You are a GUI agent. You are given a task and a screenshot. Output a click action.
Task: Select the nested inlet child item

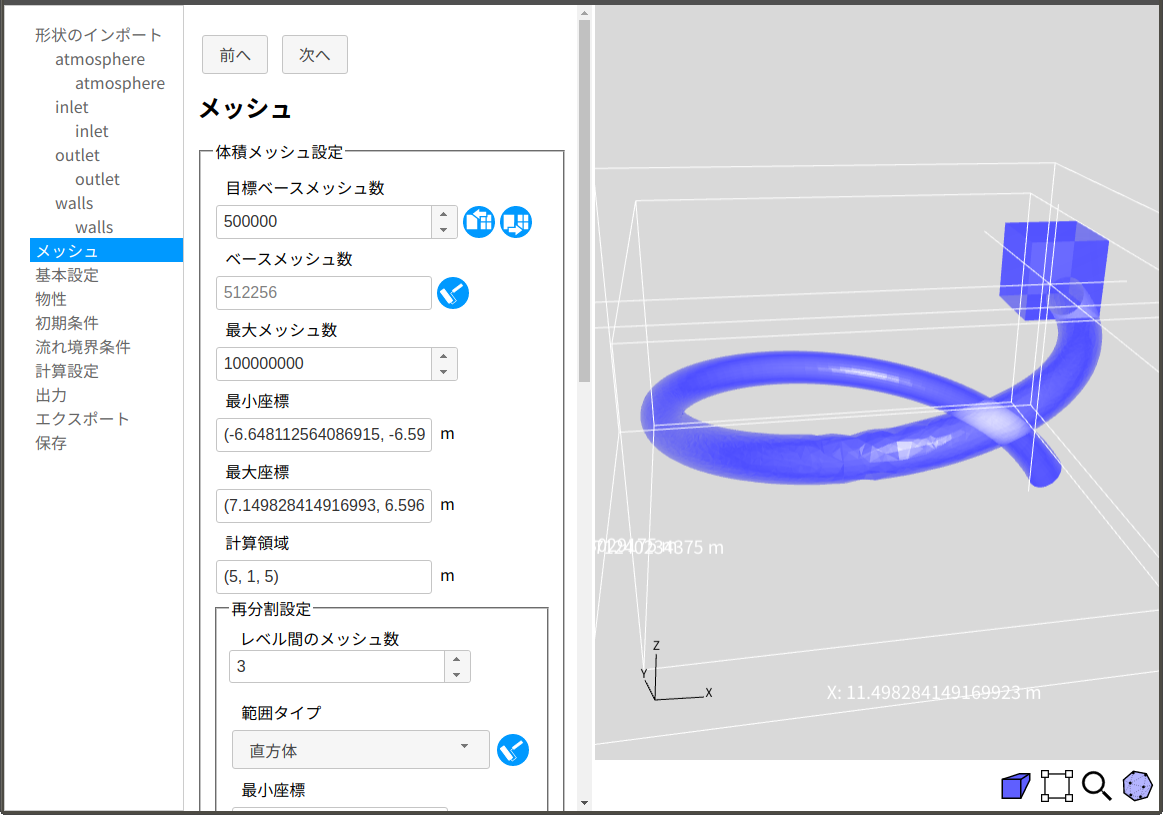[x=92, y=131]
